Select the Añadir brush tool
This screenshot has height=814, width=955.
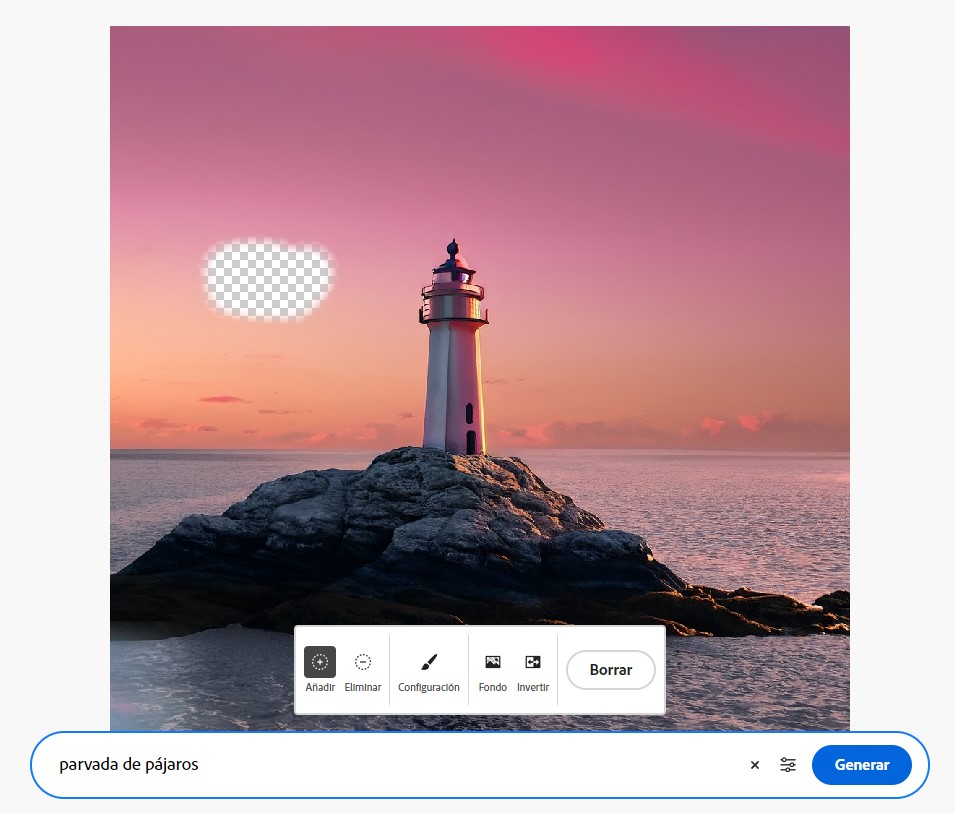tap(320, 662)
